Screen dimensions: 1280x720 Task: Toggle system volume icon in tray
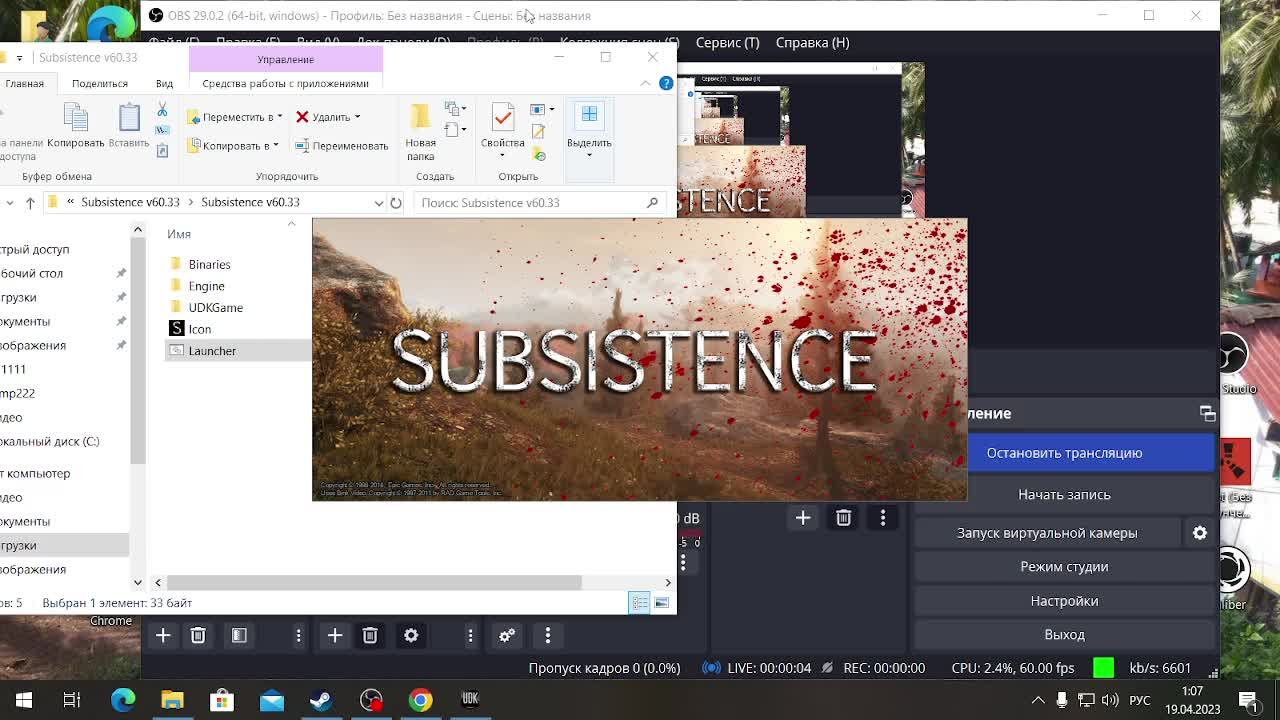click(x=1110, y=700)
